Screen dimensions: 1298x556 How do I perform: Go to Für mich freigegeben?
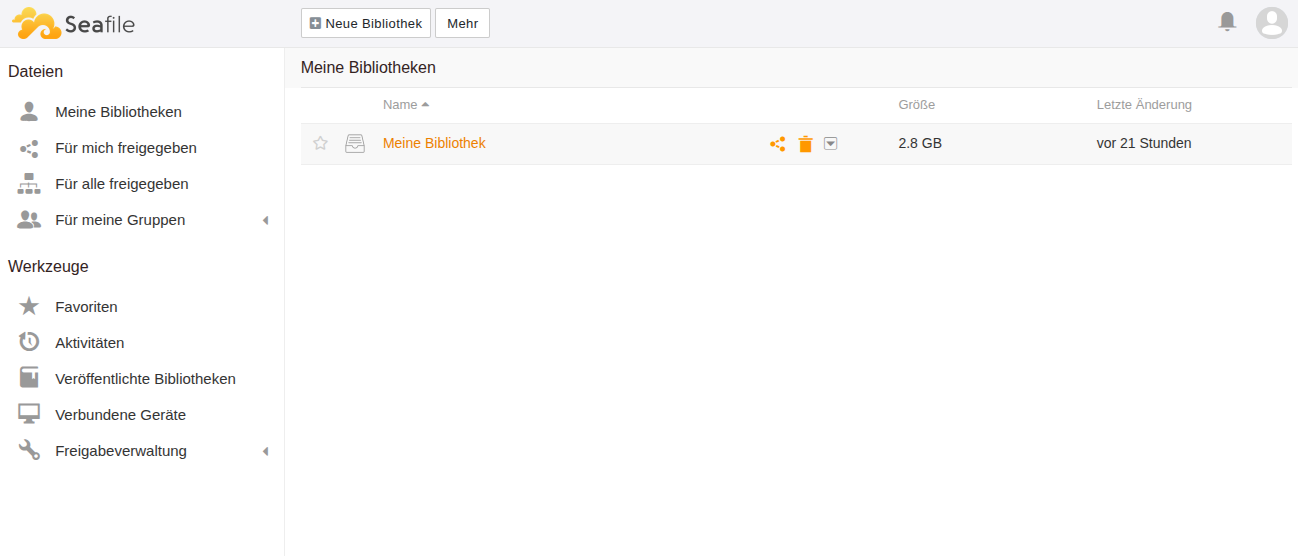(126, 148)
